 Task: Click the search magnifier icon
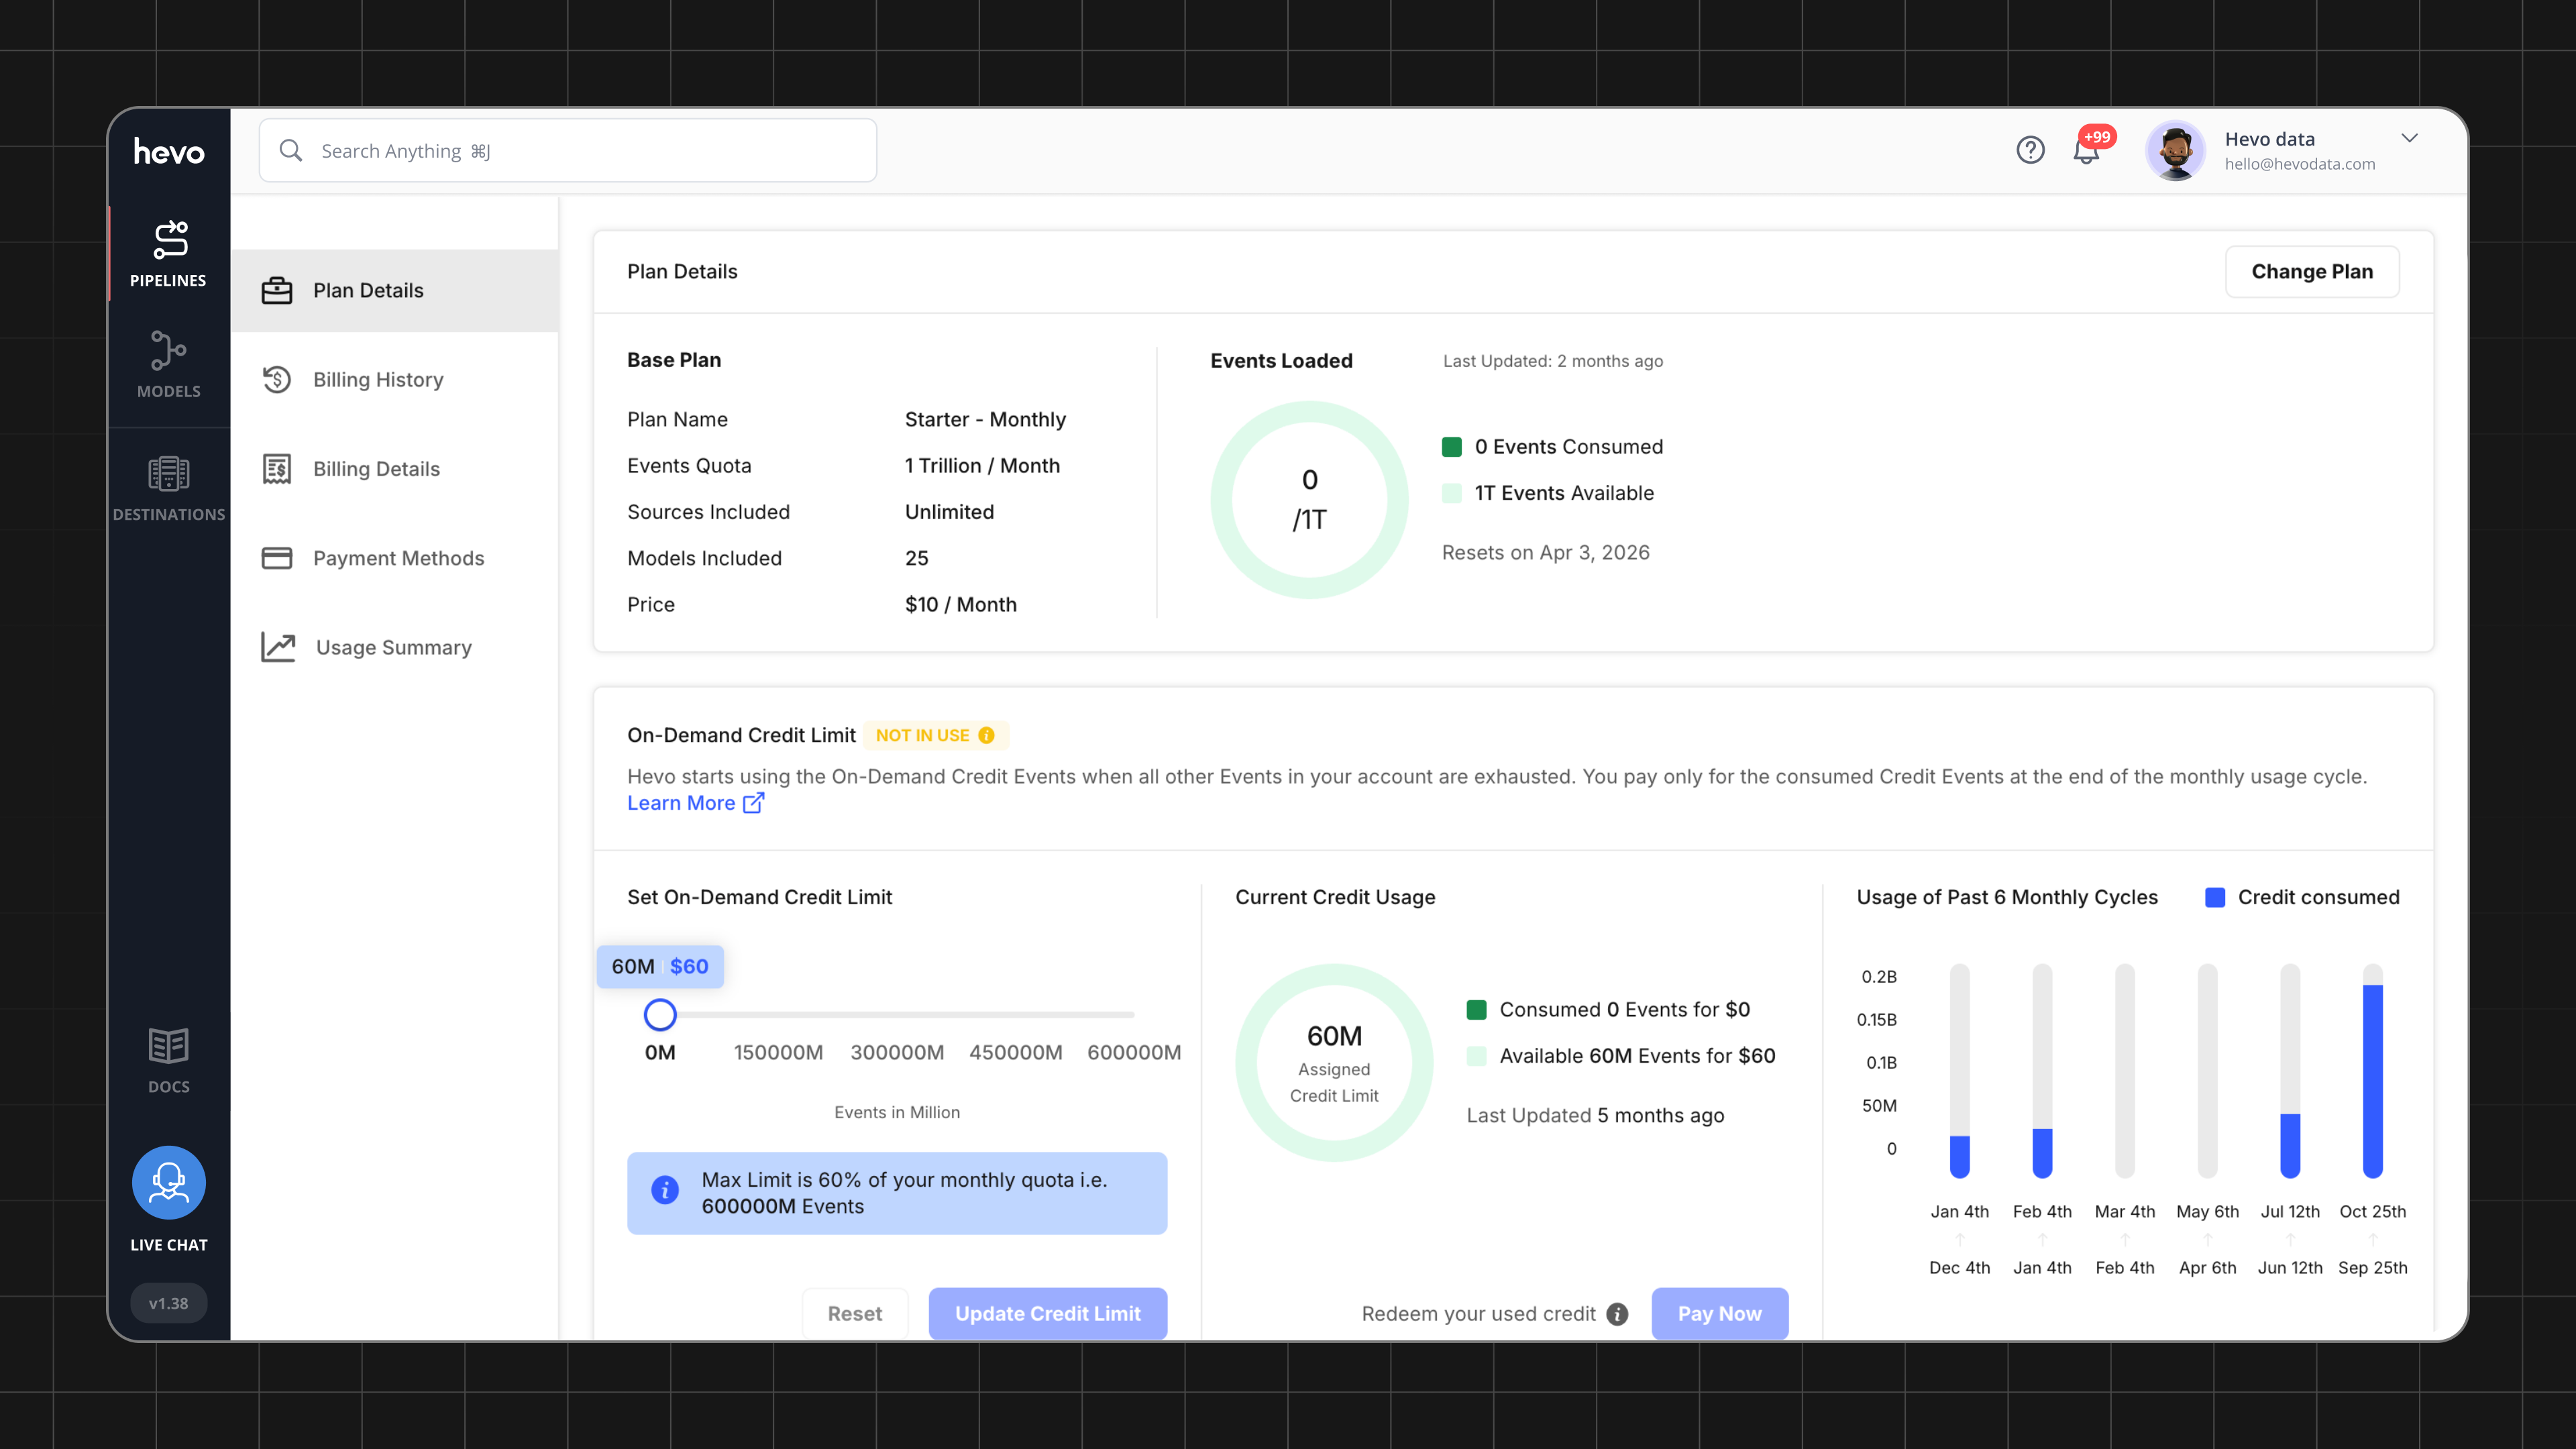[x=290, y=150]
